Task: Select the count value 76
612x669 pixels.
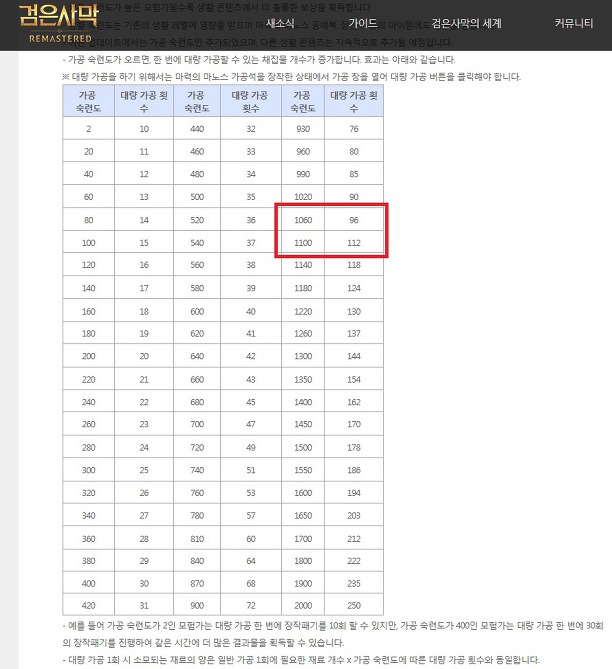Action: pyautogui.click(x=354, y=129)
